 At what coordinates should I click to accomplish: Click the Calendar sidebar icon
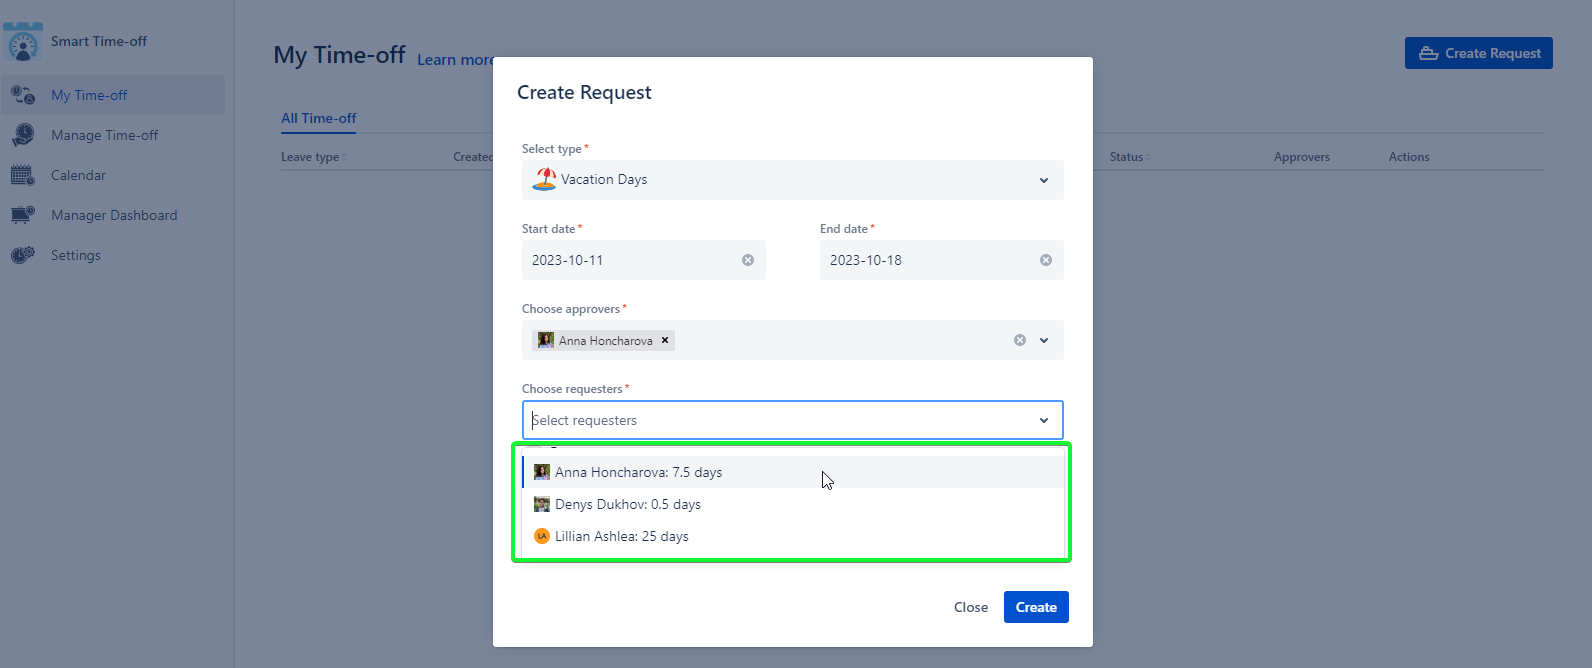coord(23,175)
